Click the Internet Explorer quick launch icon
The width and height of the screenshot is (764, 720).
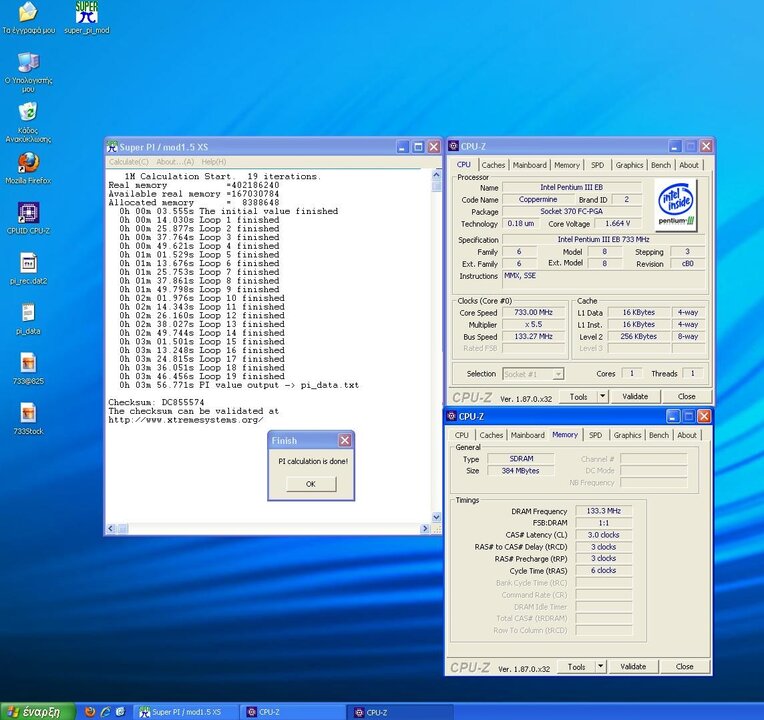coord(105,712)
